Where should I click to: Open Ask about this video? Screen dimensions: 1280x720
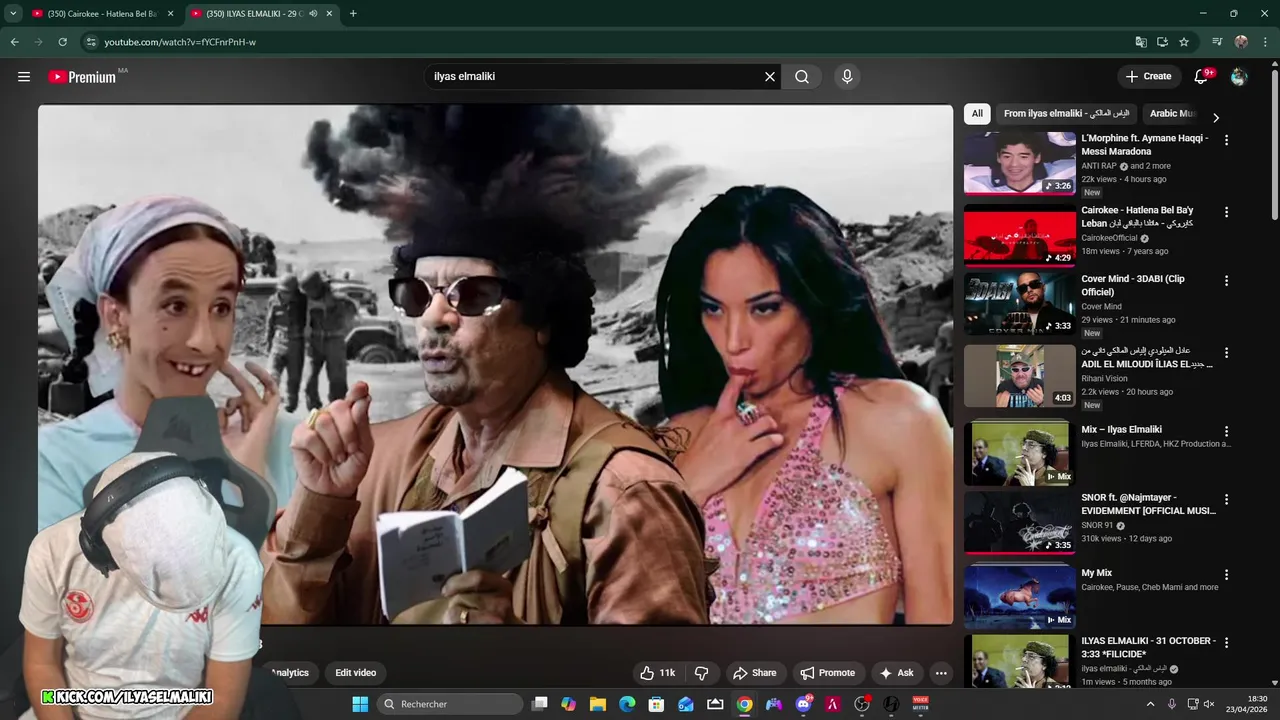(x=896, y=673)
